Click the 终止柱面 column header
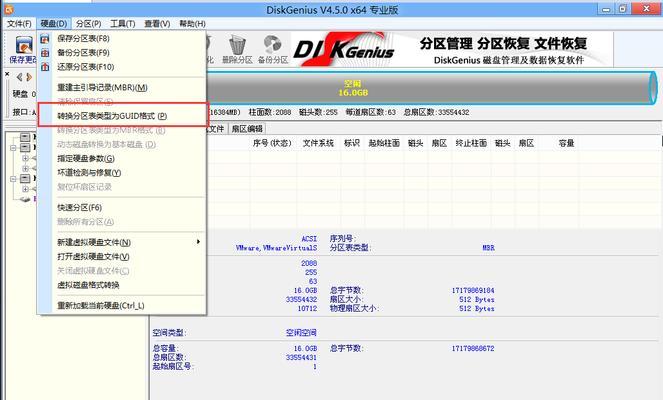663x400 pixels. (x=471, y=143)
